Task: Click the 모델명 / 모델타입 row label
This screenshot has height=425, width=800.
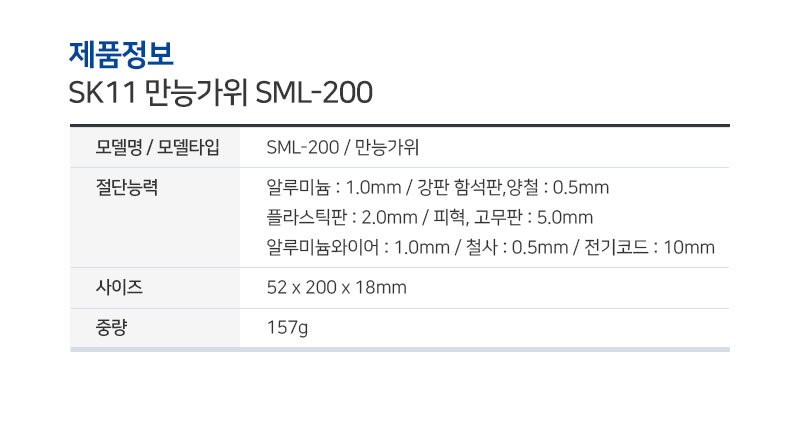Action: point(158,147)
